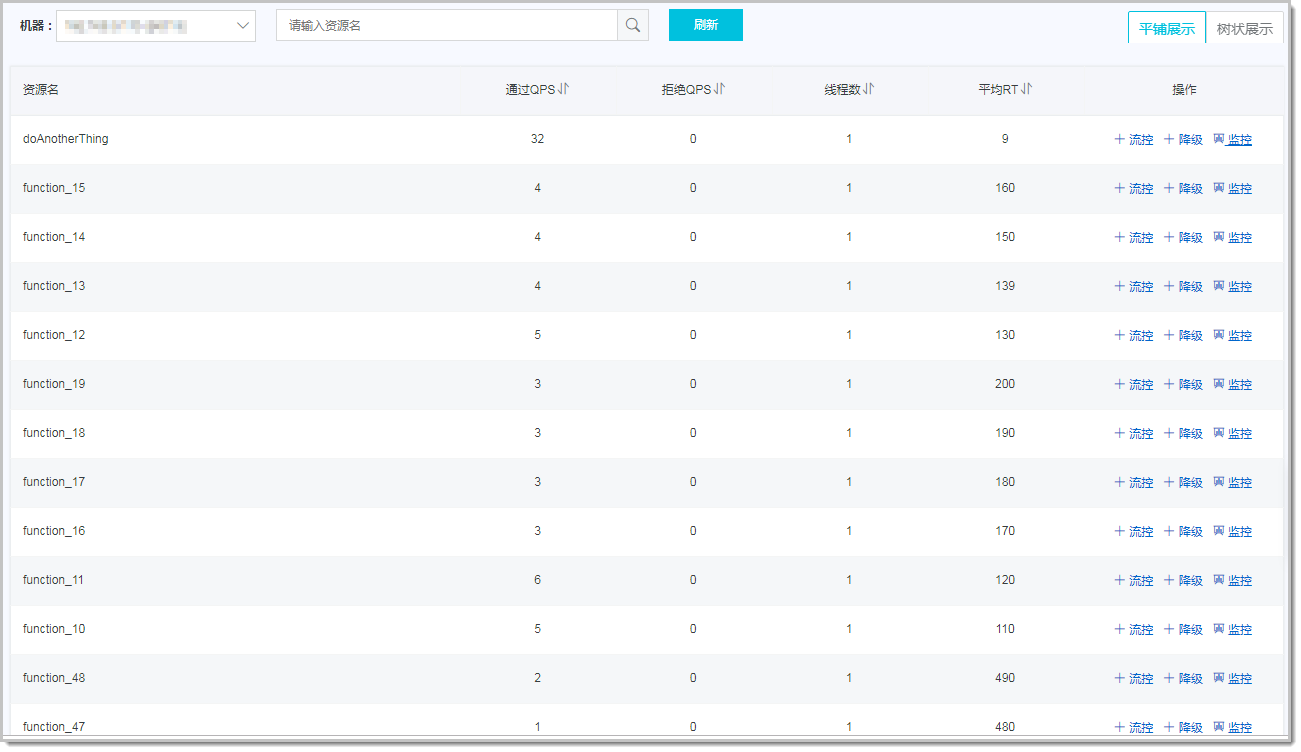Viewport: 1301px width, 752px height.
Task: Select the function_48 resource name
Action: pyautogui.click(x=54, y=678)
